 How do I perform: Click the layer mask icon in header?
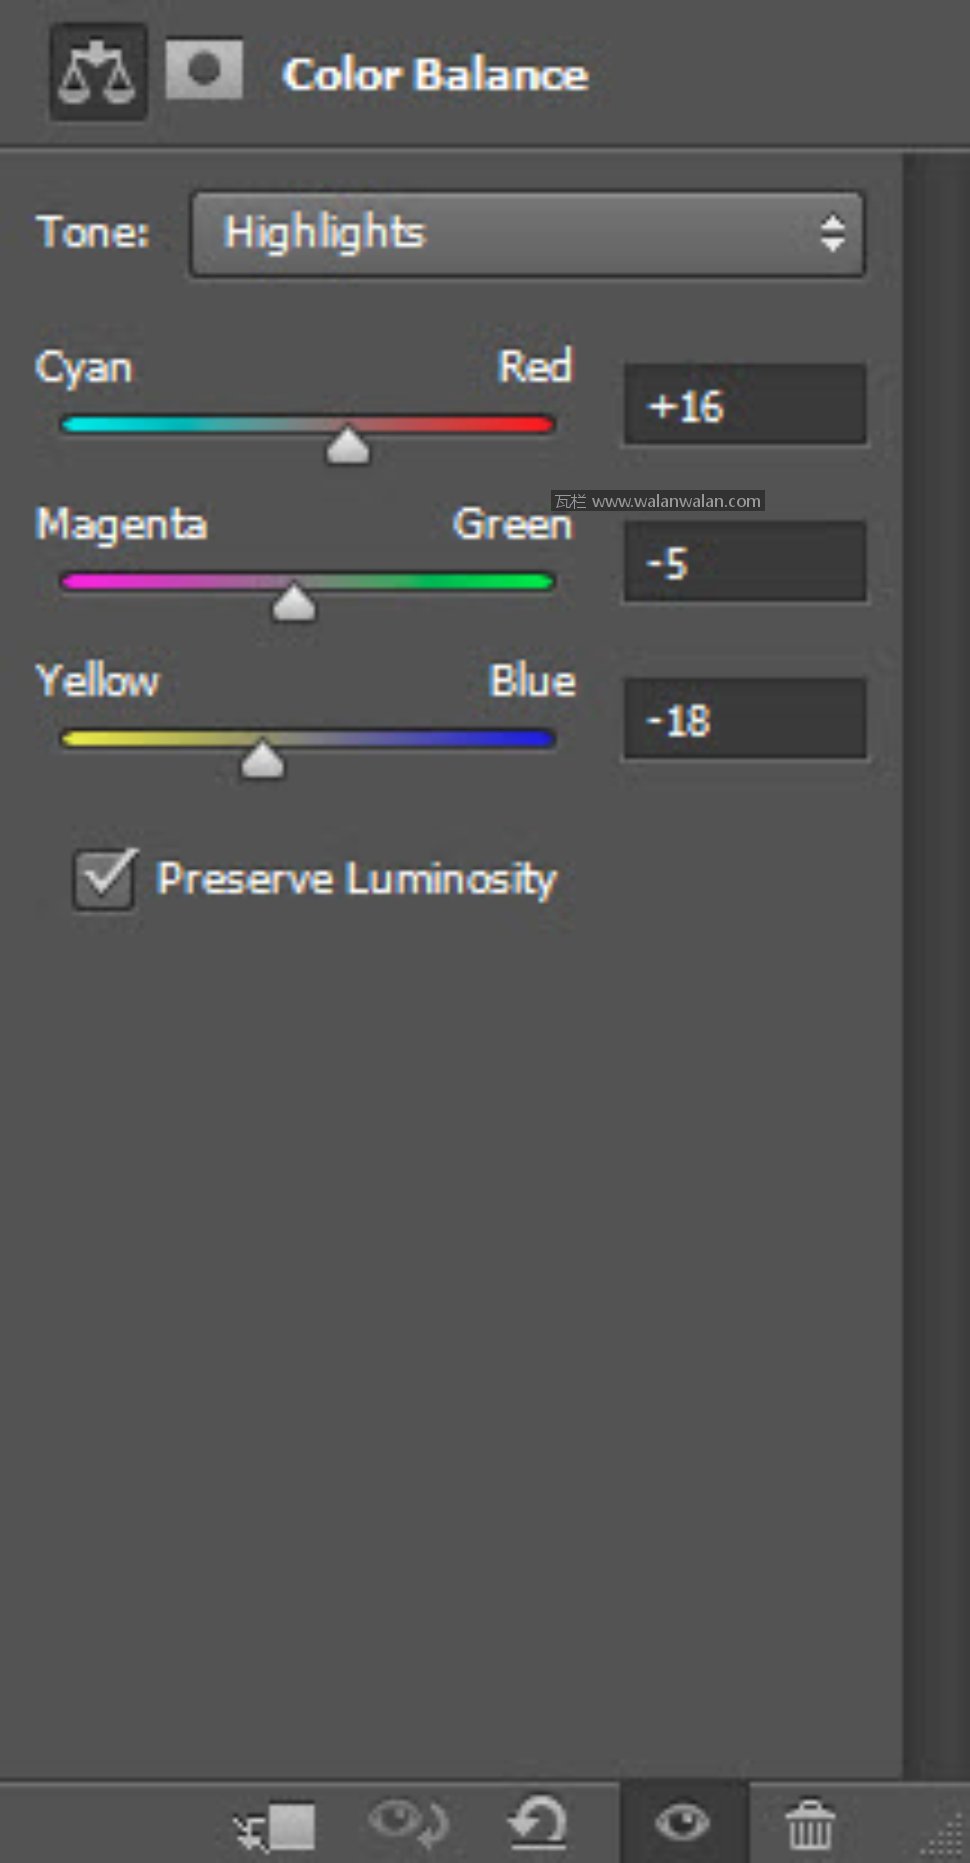click(204, 70)
